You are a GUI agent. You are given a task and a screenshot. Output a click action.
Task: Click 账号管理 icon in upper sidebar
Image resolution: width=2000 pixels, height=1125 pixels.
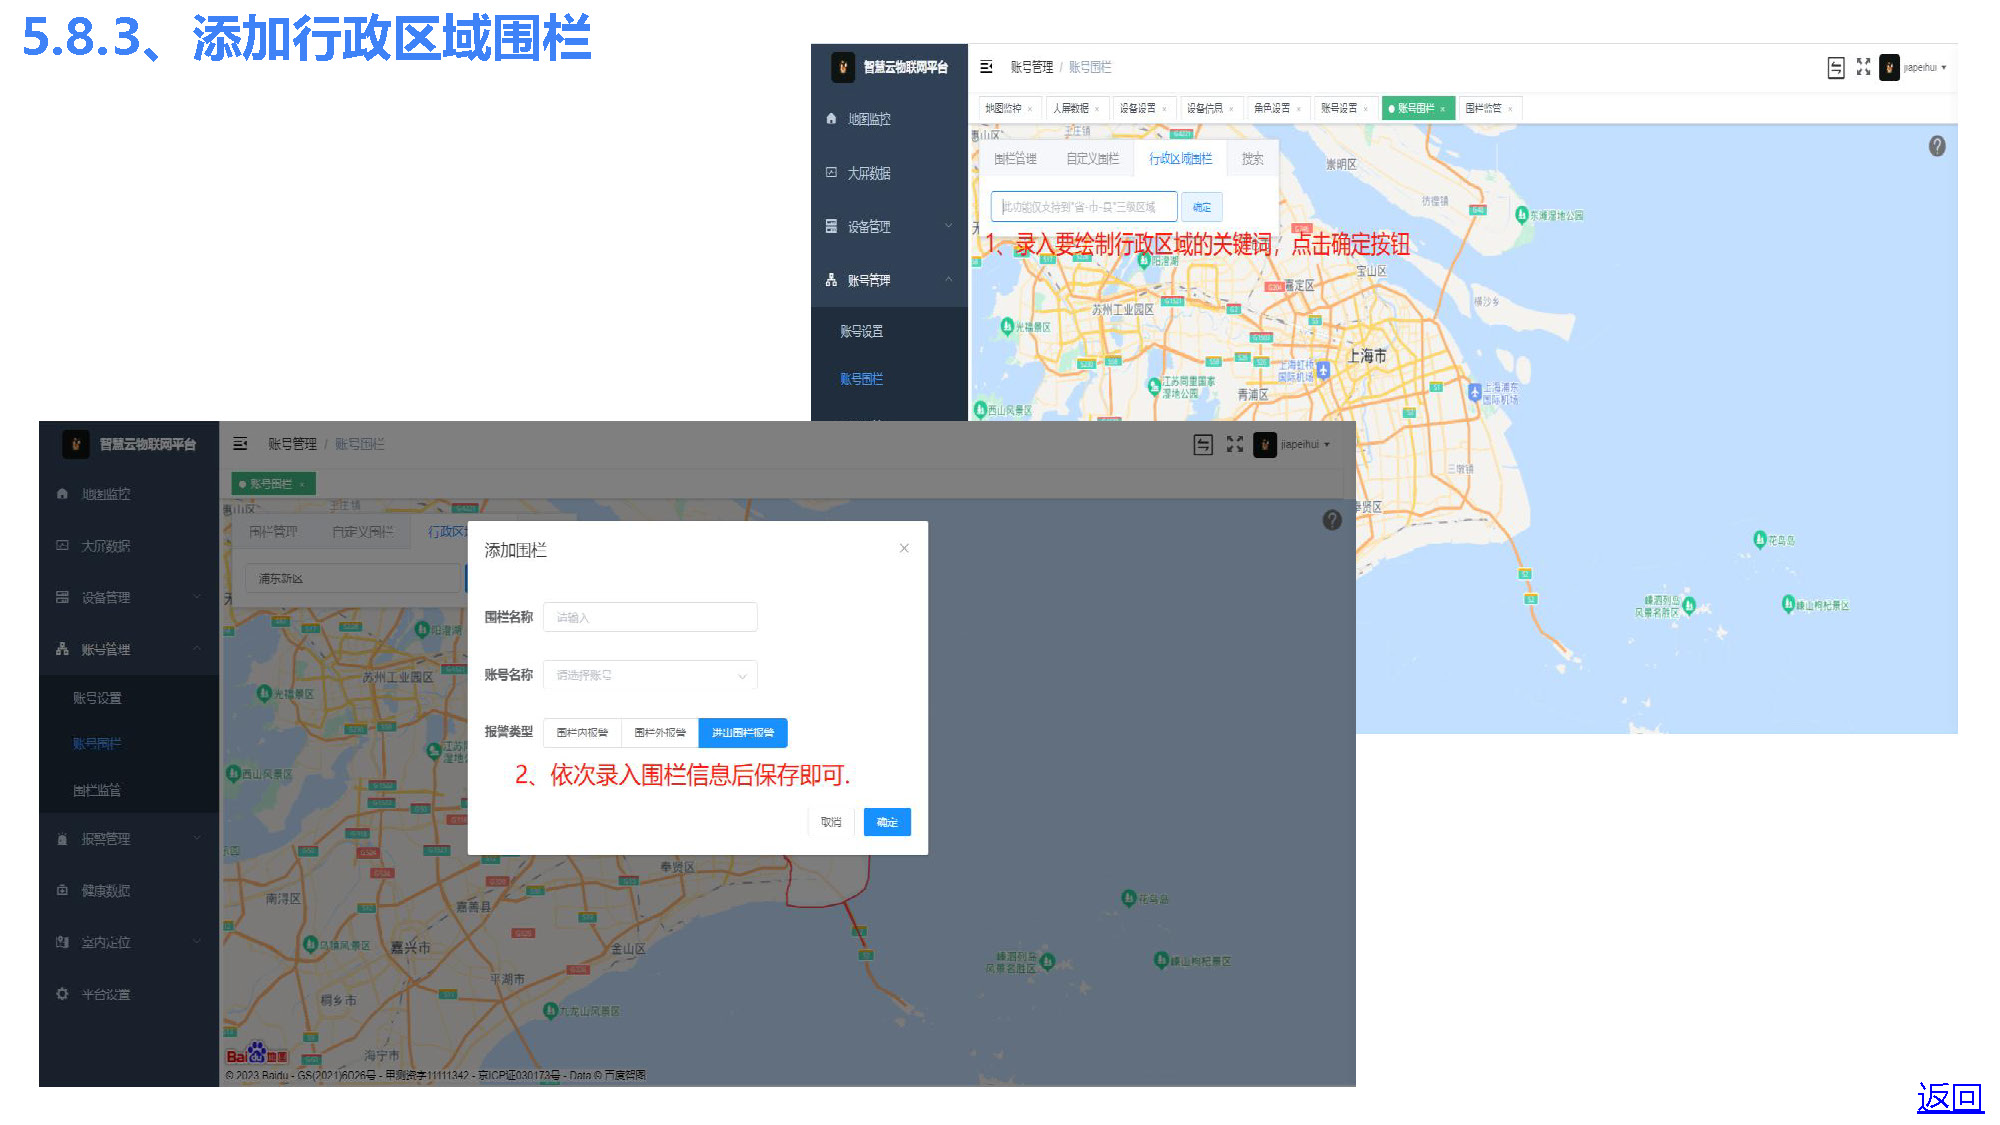(831, 280)
